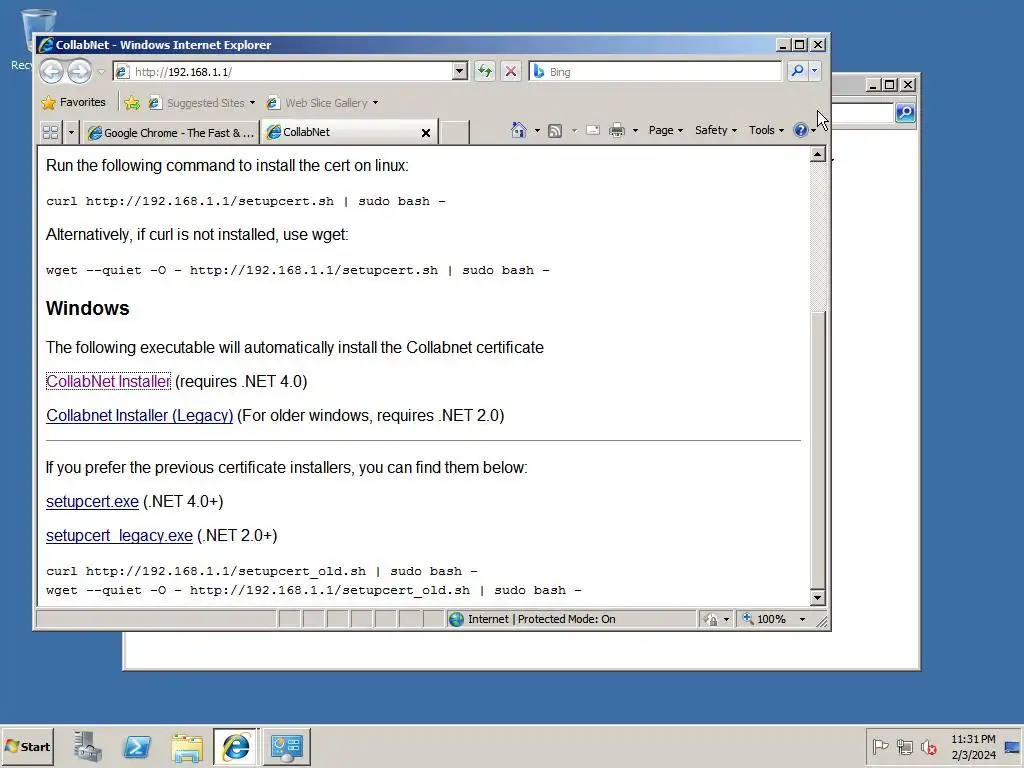Click the Windows heading text
The width and height of the screenshot is (1024, 768).
point(88,308)
